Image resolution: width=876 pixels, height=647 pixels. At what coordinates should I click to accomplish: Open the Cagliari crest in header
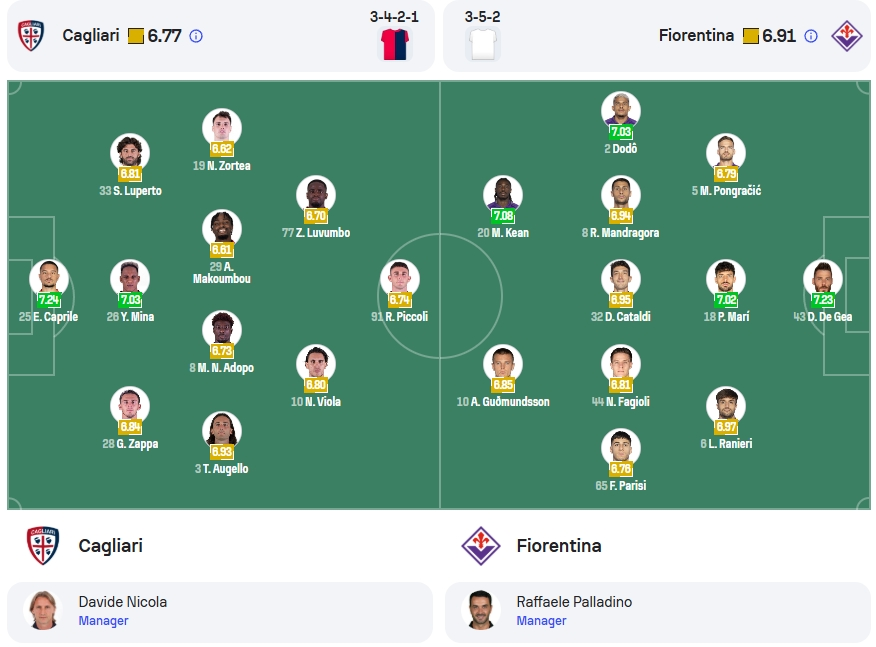point(31,36)
